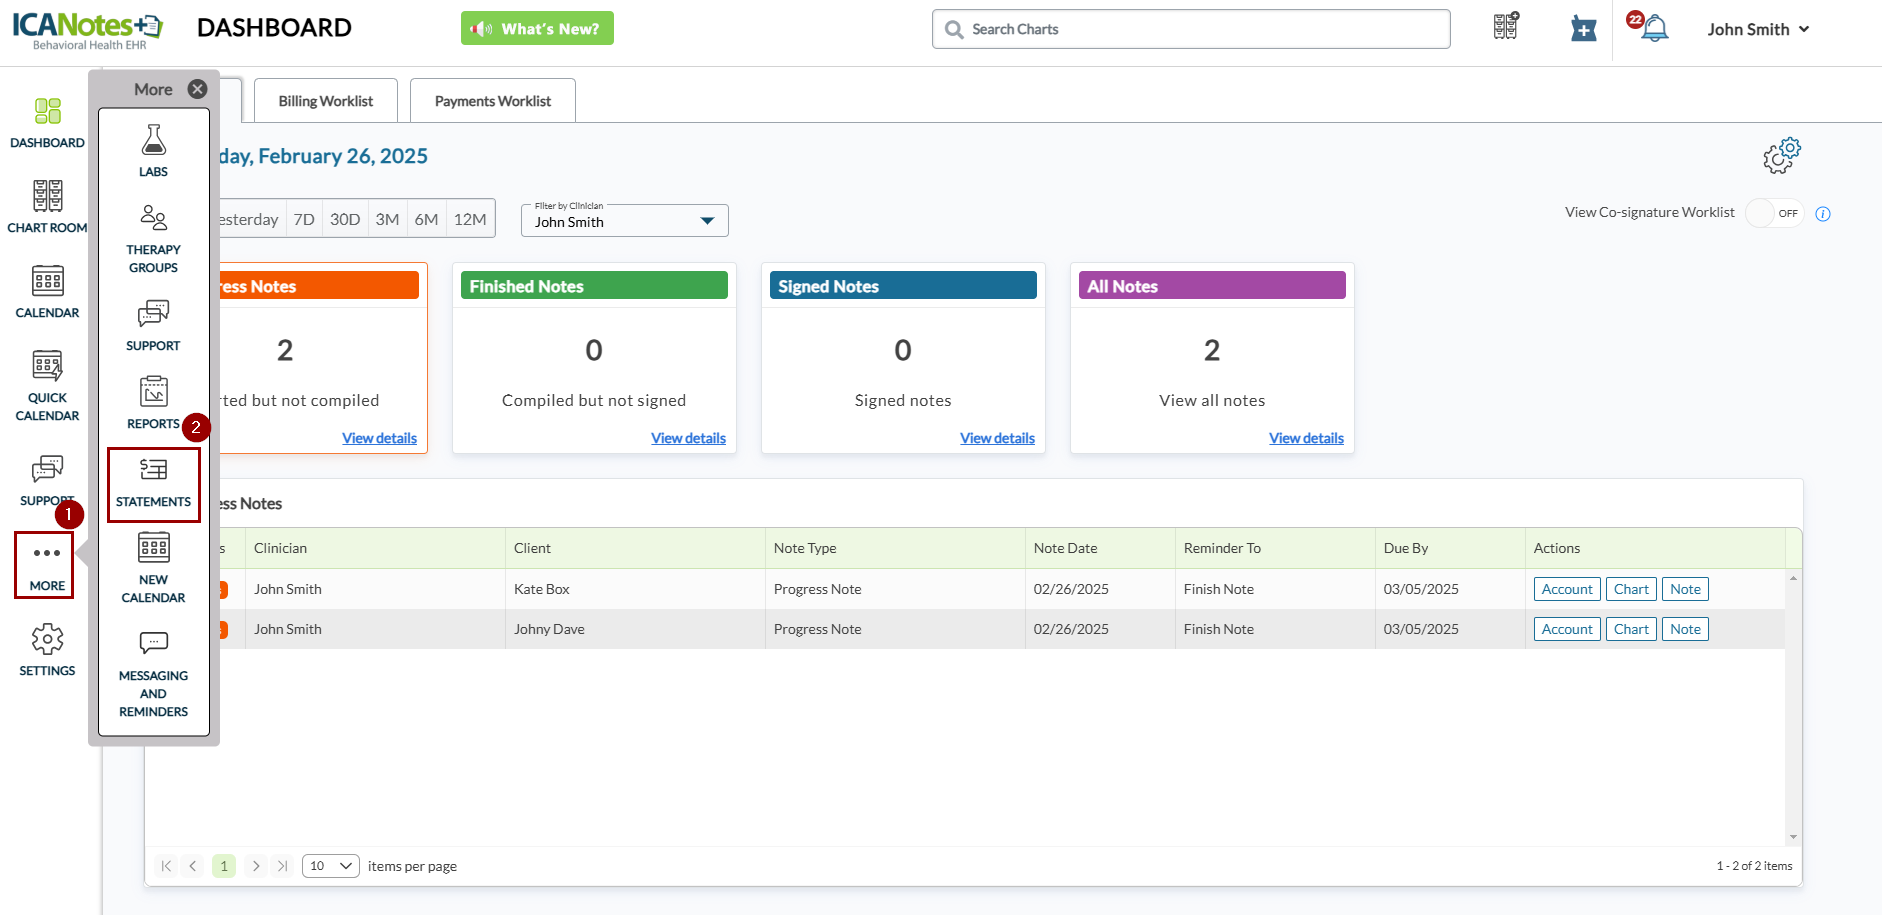Toggle View Co-signature Worklist switch
The height and width of the screenshot is (915, 1882).
tap(1774, 213)
